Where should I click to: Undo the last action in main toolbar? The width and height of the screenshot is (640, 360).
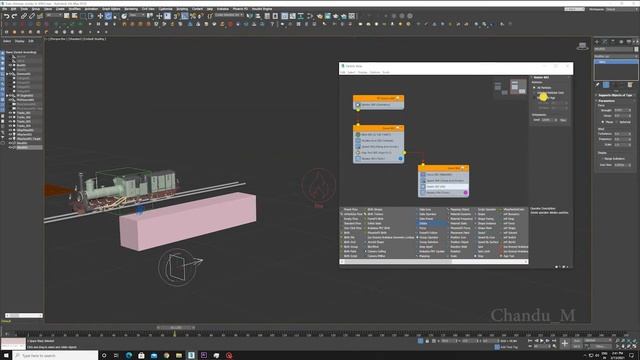(7, 16)
